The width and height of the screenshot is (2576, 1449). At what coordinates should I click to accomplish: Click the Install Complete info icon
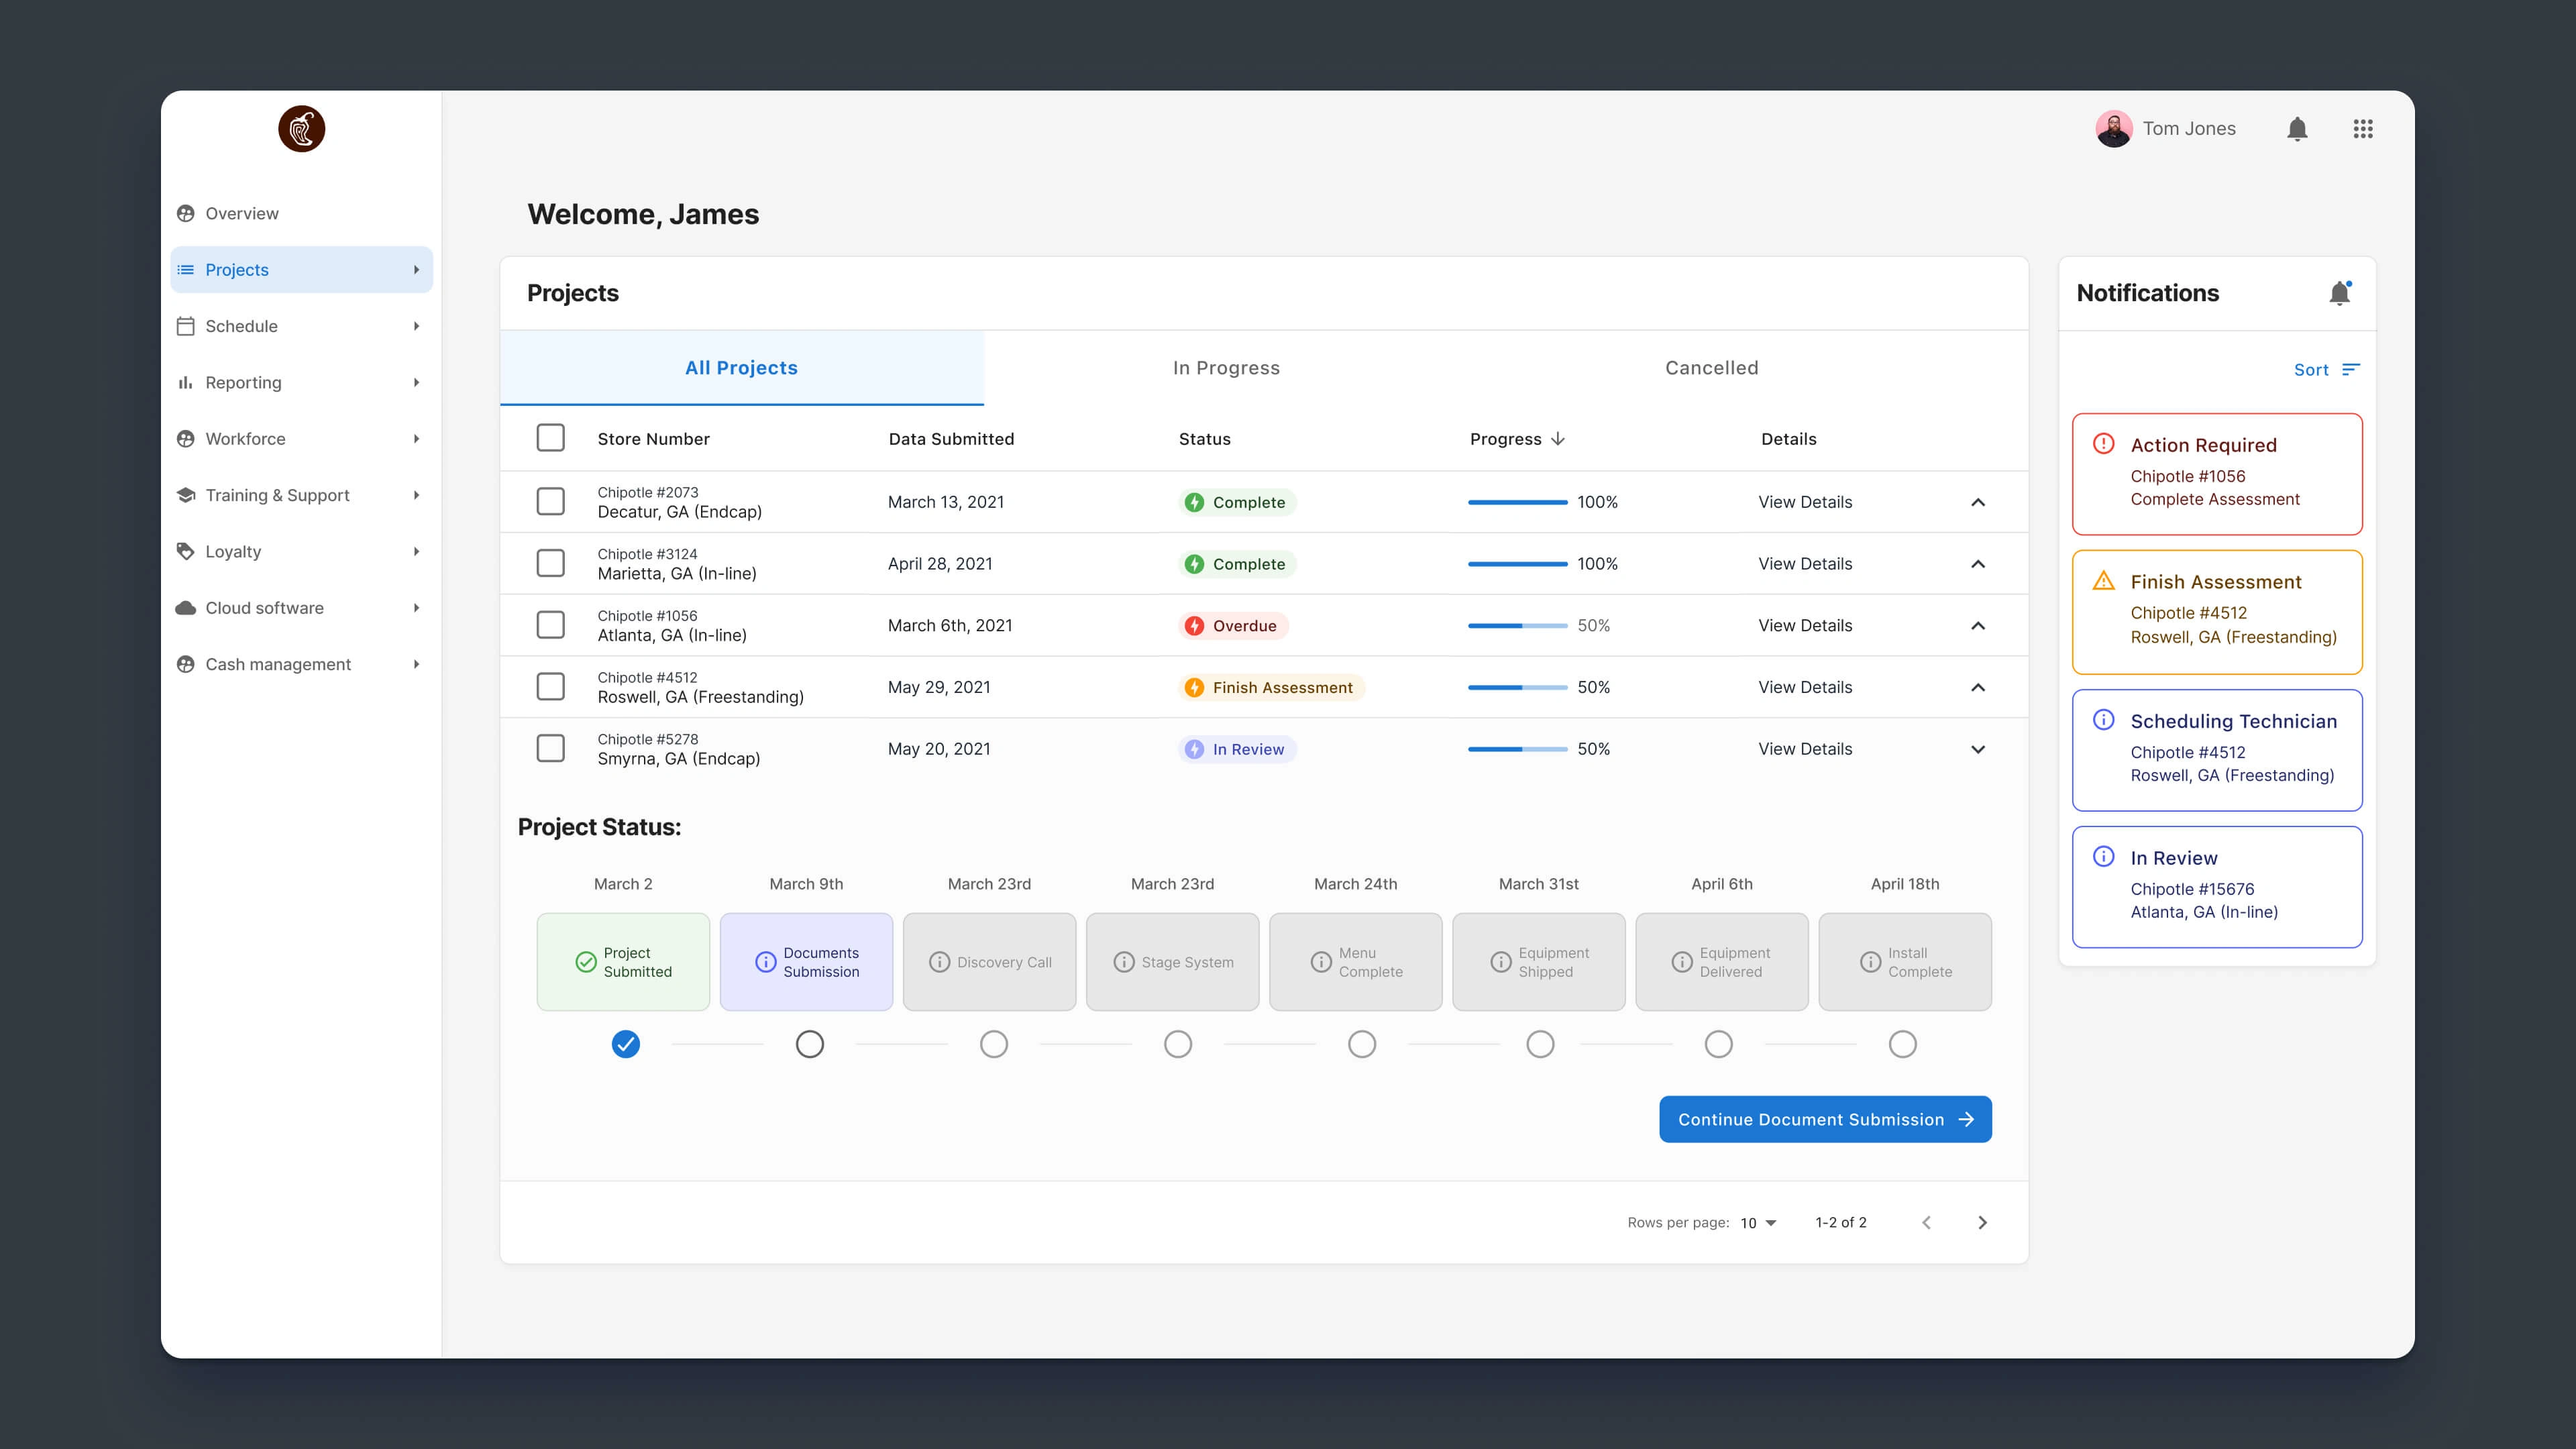[1870, 962]
